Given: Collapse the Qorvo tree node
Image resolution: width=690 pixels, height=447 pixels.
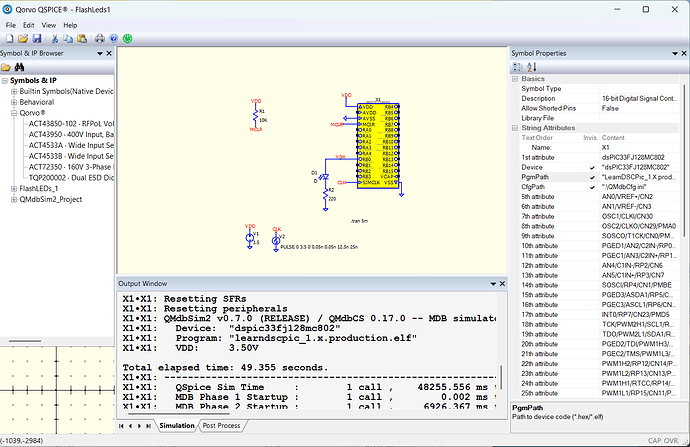Looking at the screenshot, I should click(x=14, y=113).
